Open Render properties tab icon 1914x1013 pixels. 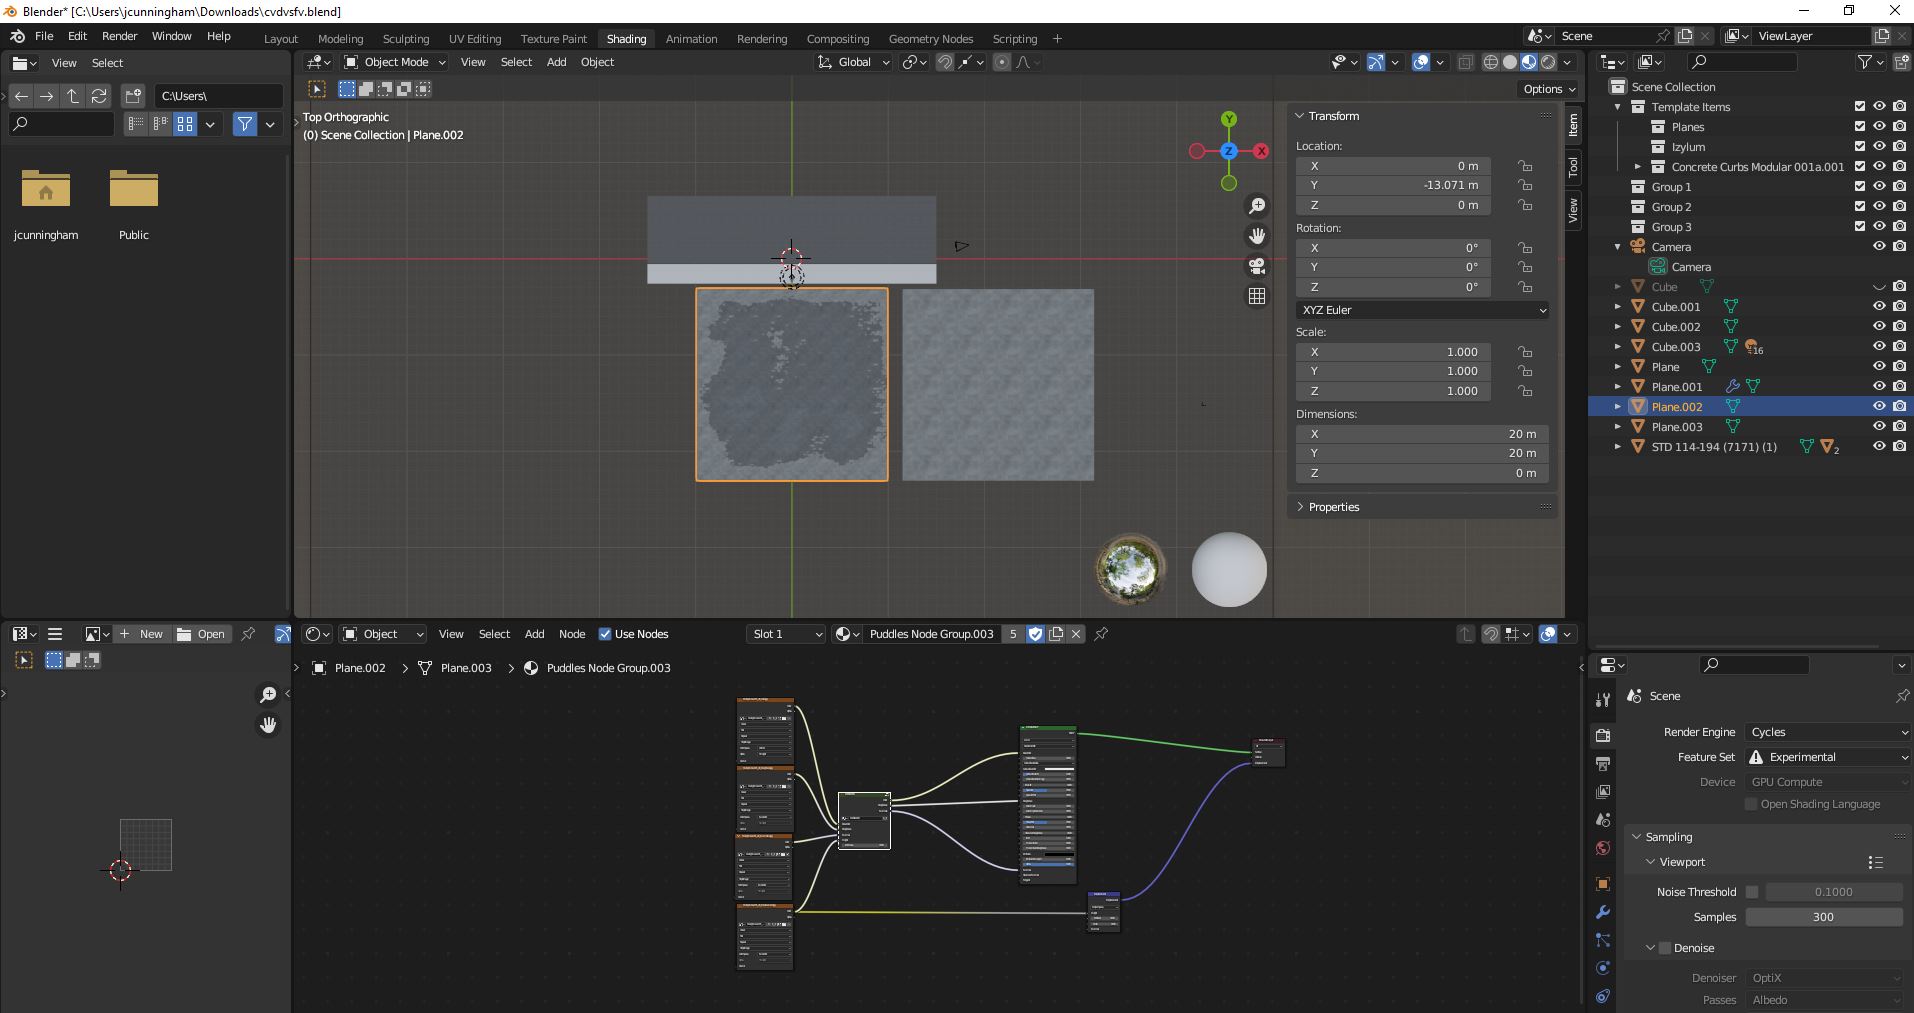coord(1603,735)
